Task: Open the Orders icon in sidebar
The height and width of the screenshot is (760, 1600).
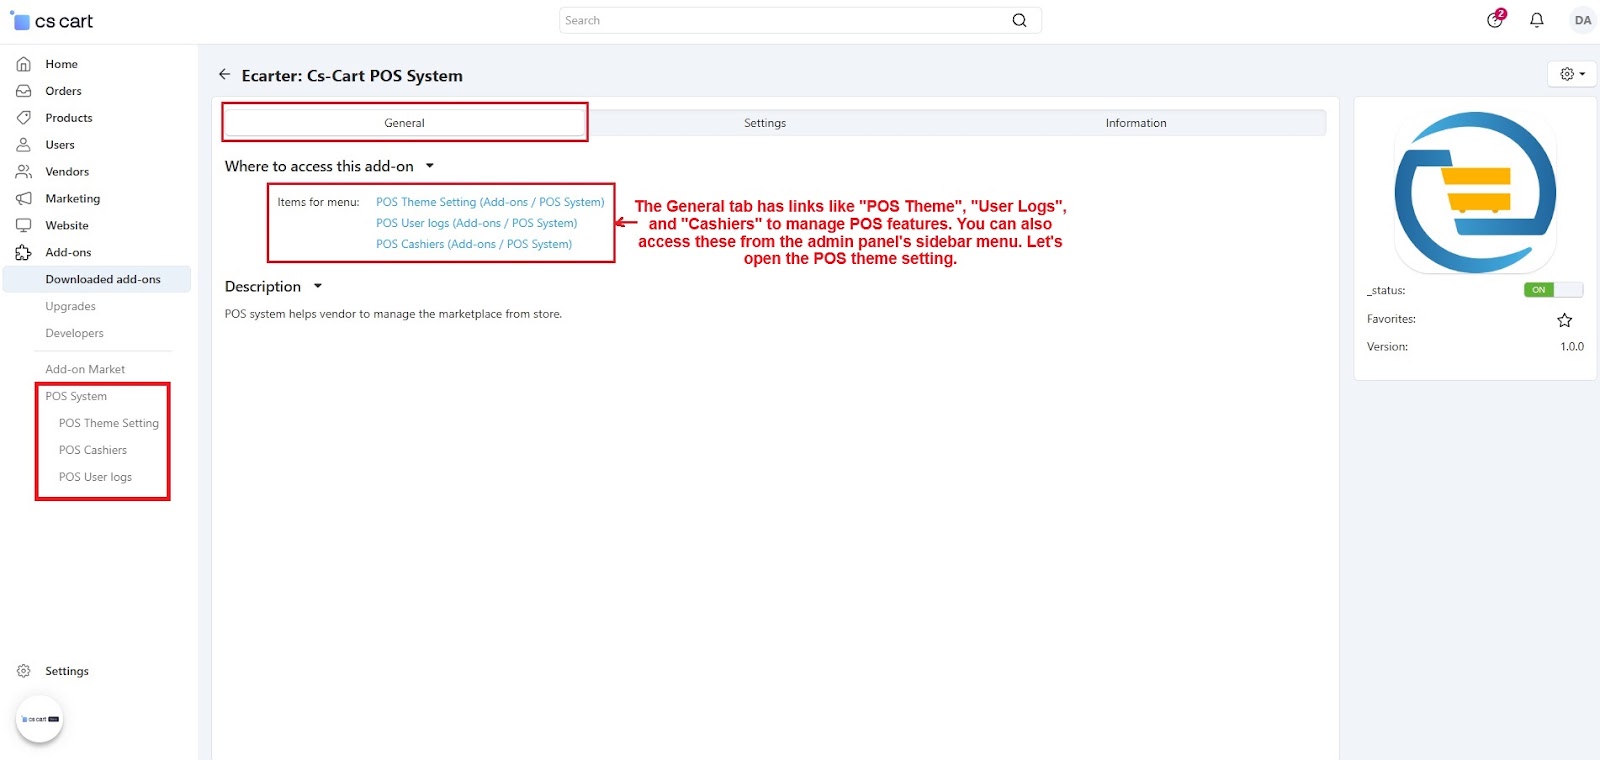Action: (x=24, y=91)
